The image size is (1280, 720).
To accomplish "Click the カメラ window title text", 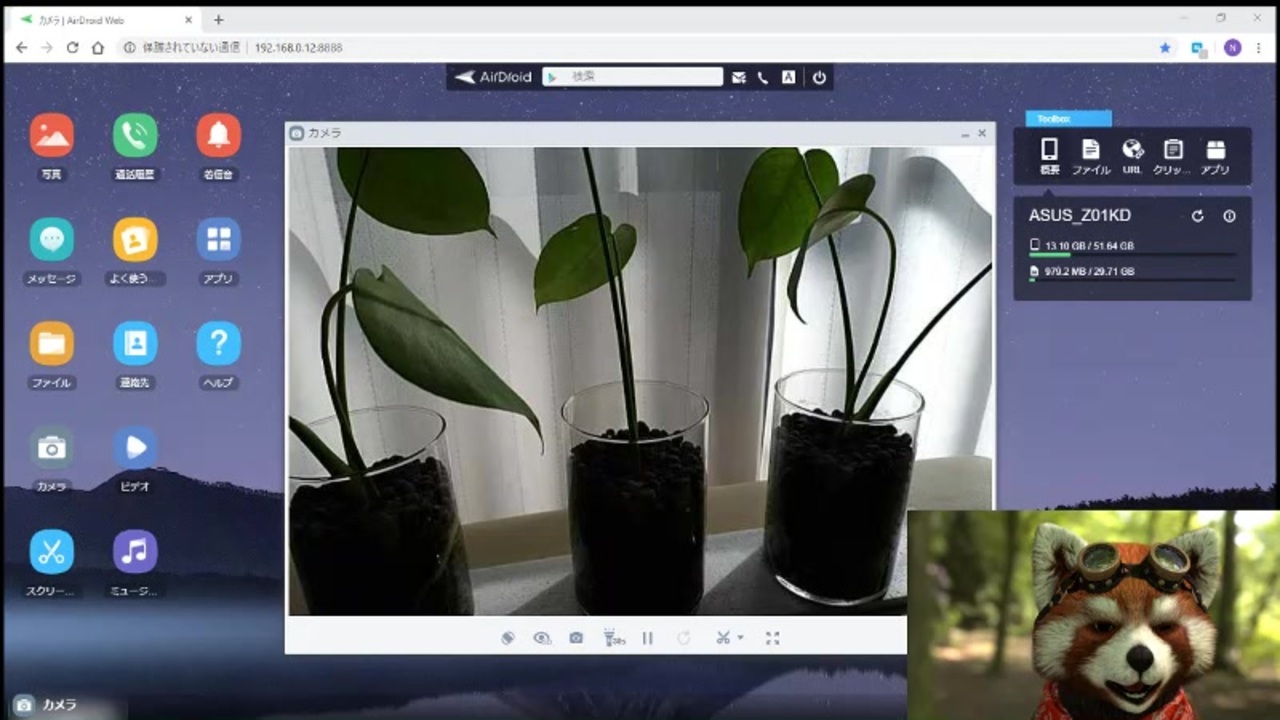I will click(324, 133).
